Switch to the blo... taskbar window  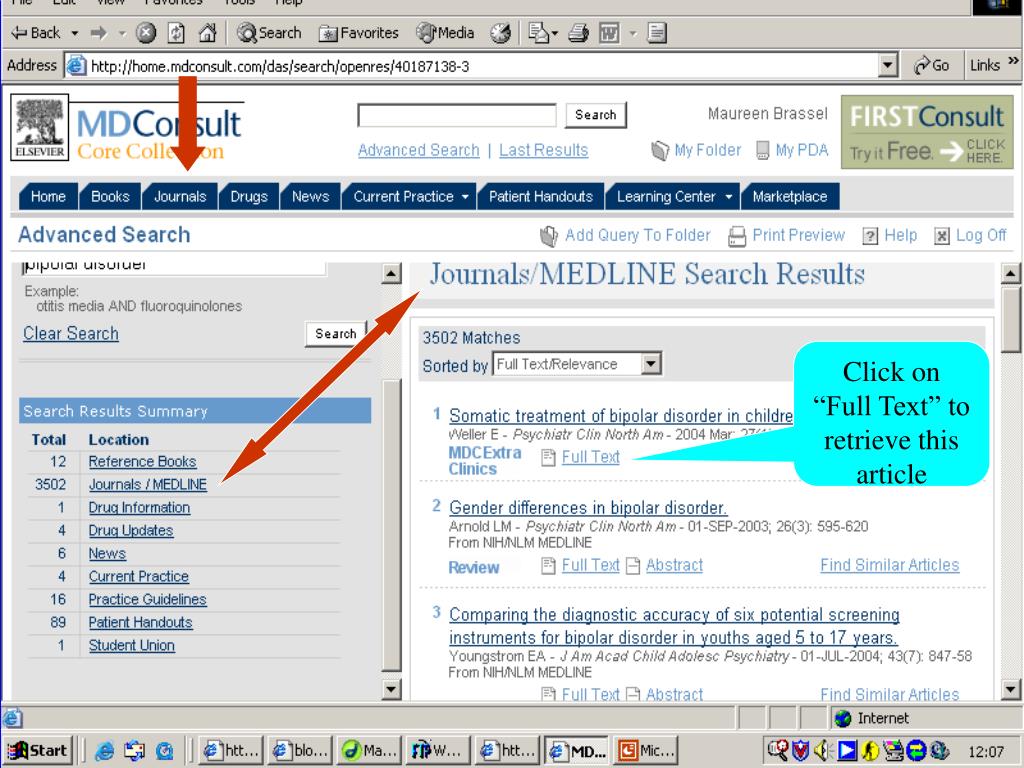(x=300, y=751)
